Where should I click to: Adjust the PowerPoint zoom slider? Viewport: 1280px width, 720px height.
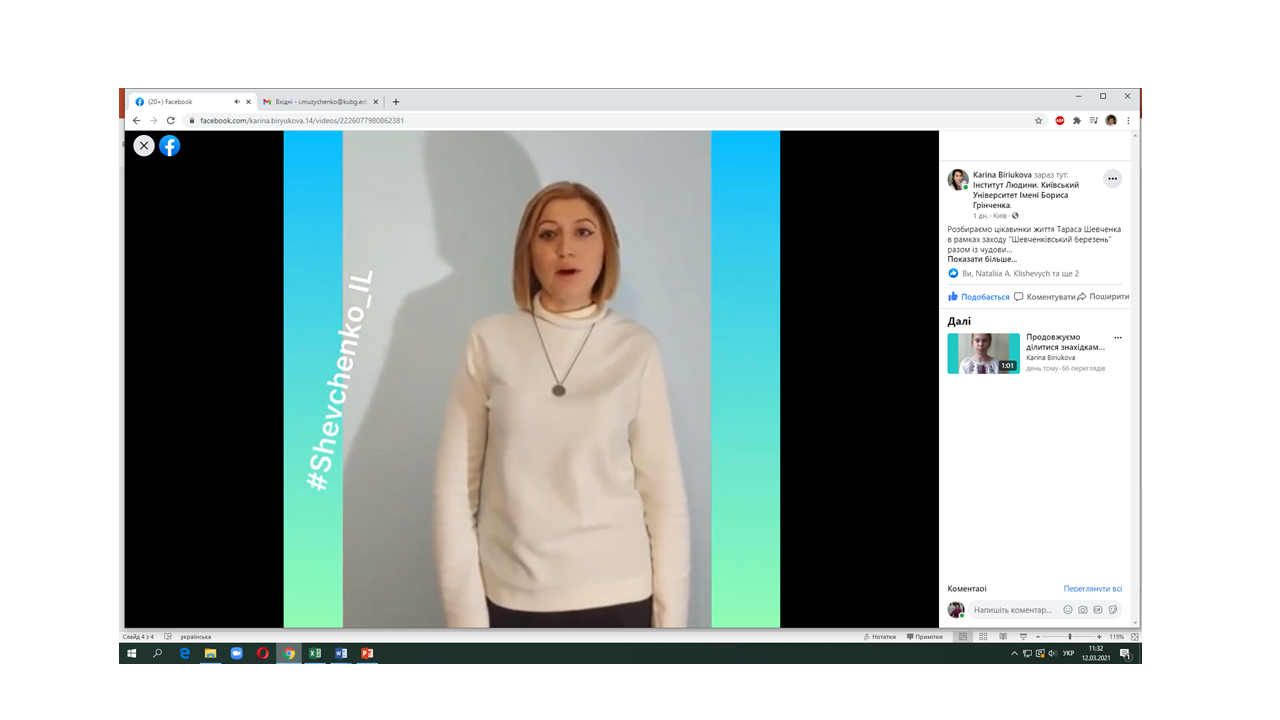(x=1069, y=637)
